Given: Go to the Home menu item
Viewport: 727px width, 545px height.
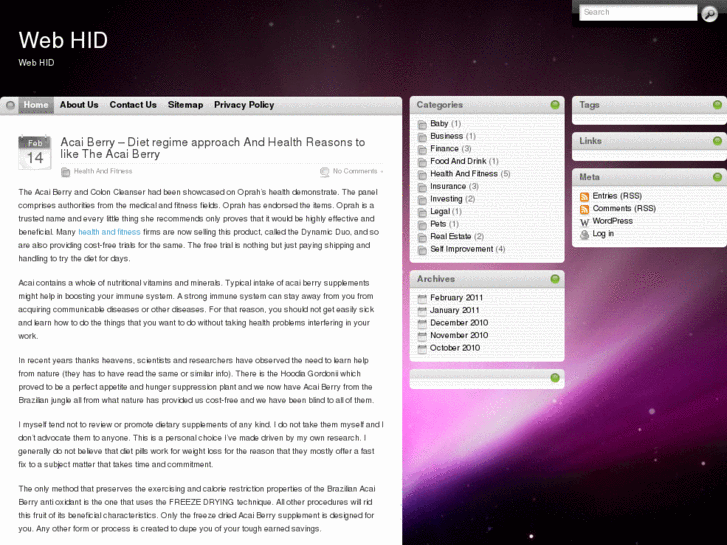Looking at the screenshot, I should tap(36, 105).
